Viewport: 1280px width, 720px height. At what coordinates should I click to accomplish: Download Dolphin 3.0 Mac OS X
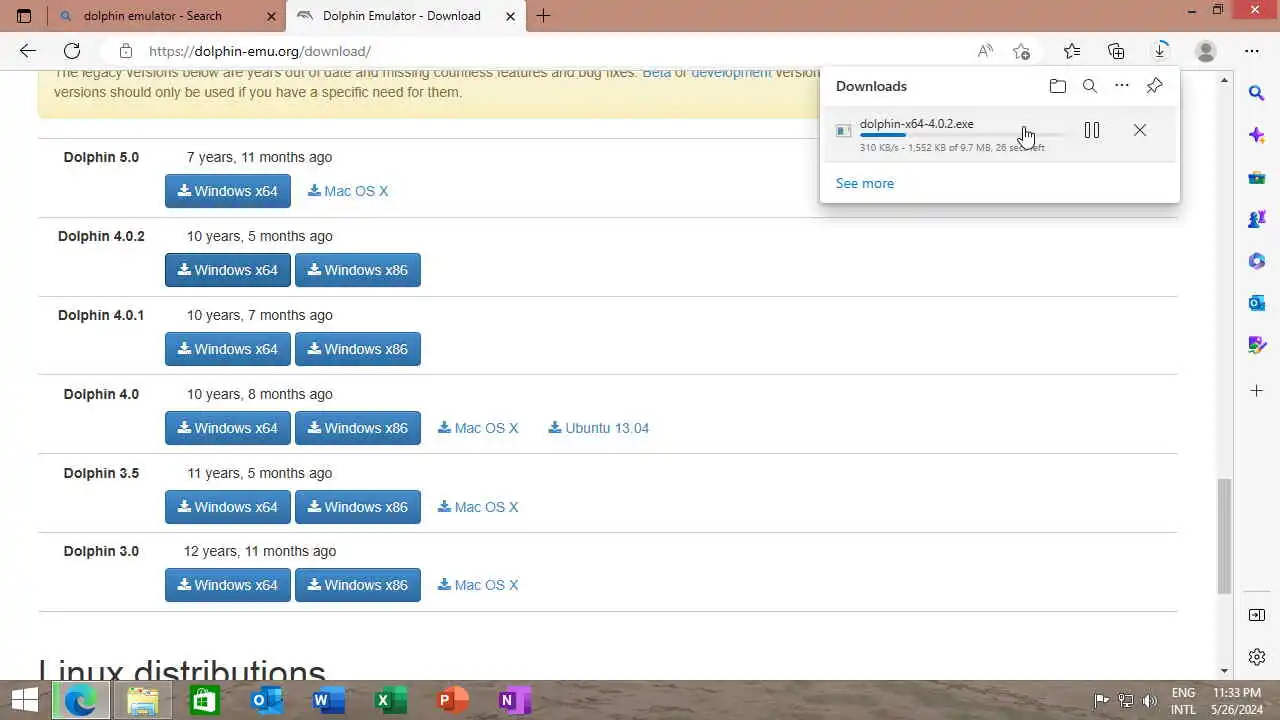(478, 585)
